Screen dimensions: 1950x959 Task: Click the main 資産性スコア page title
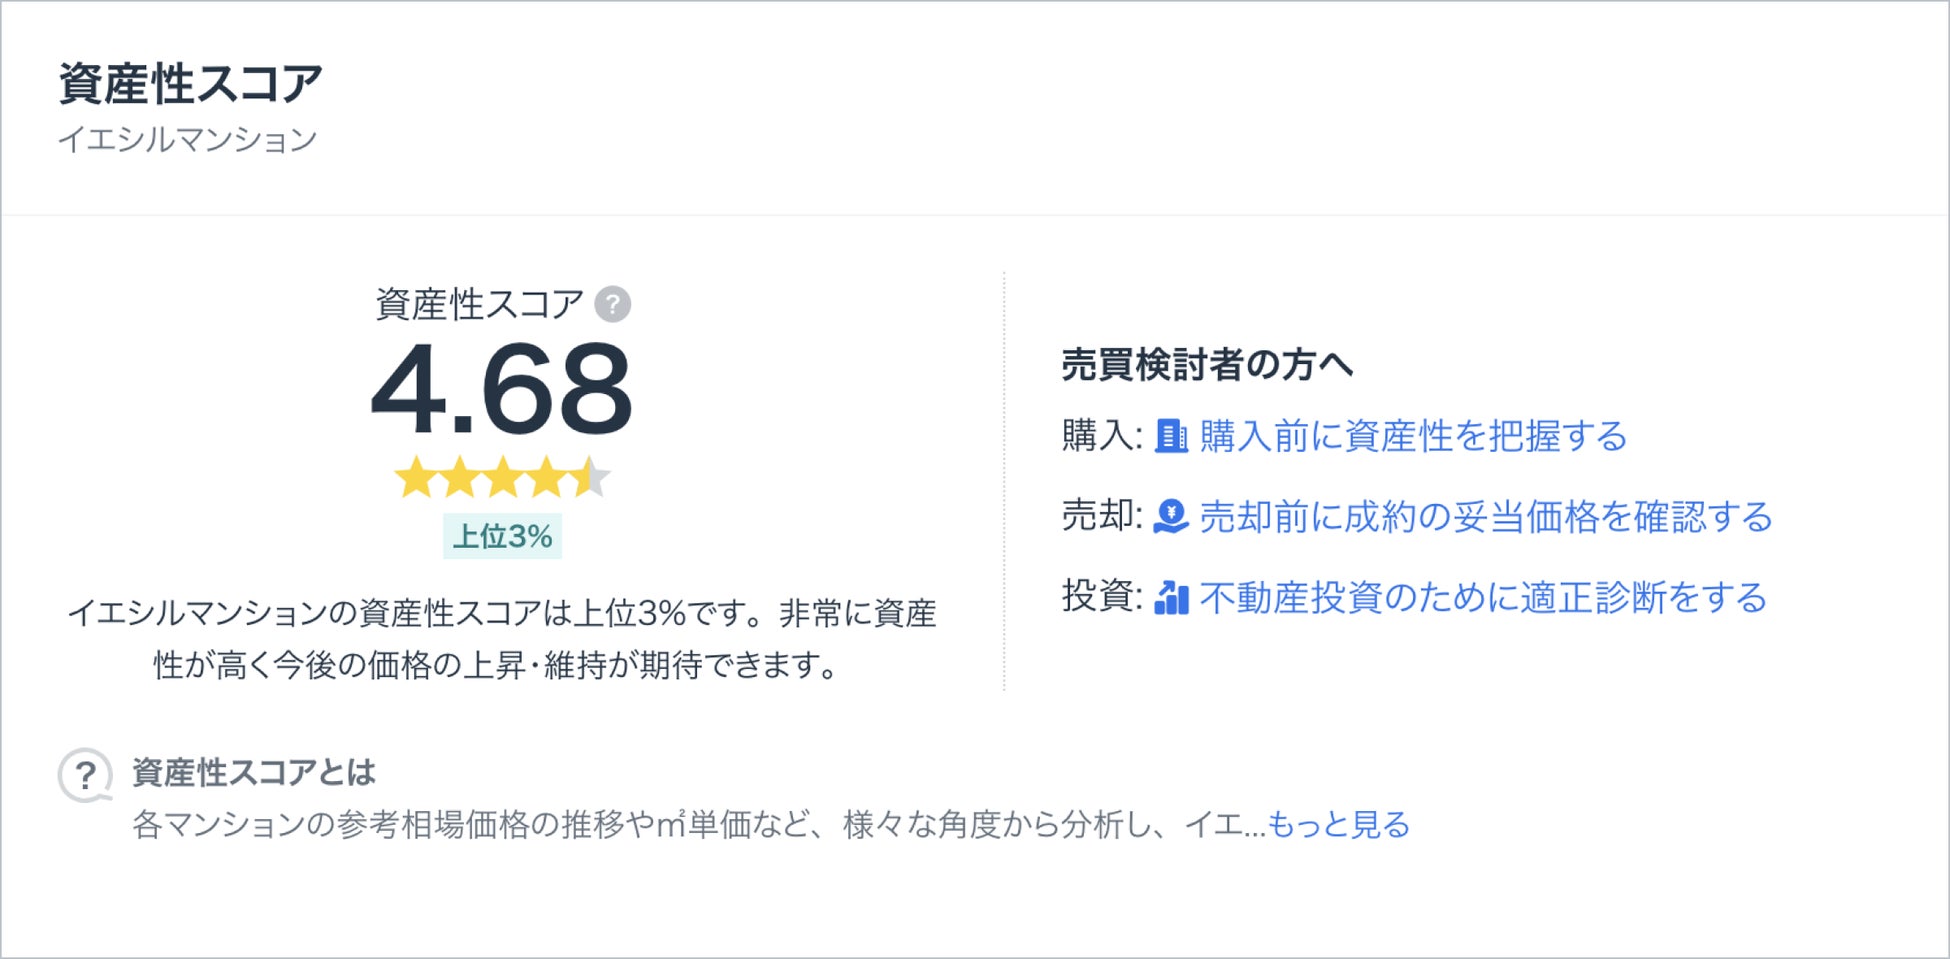coord(190,84)
